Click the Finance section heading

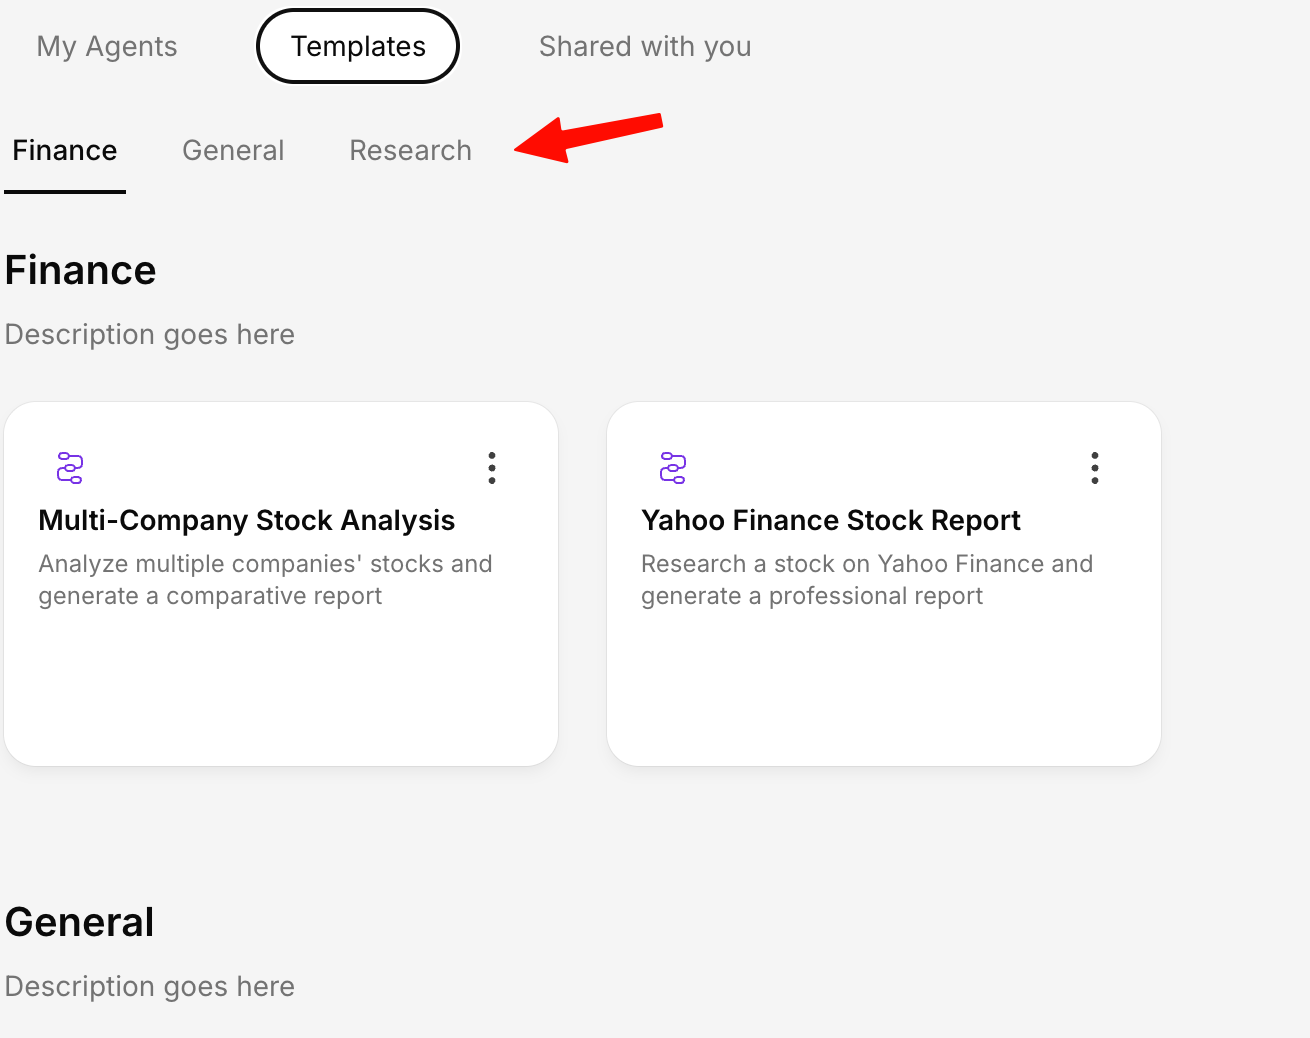click(x=81, y=271)
